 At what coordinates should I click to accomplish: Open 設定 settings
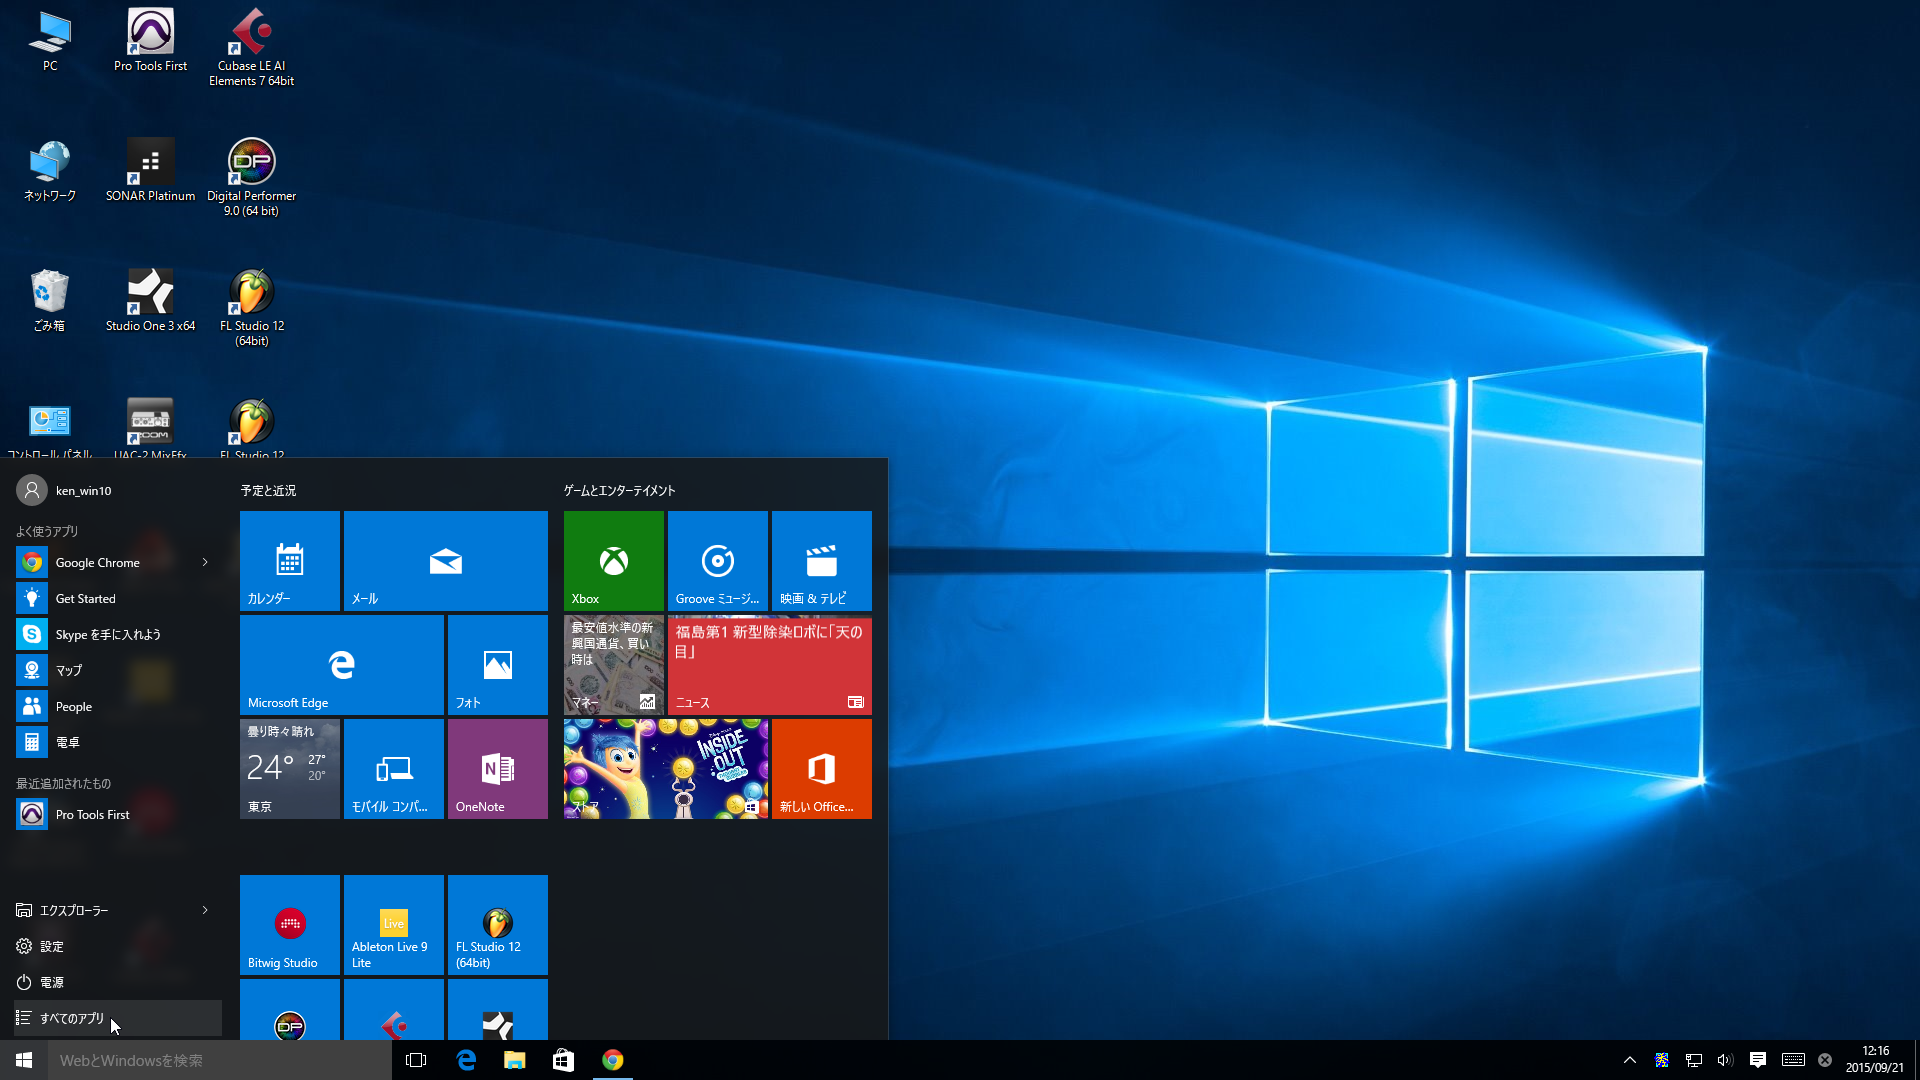point(118,946)
